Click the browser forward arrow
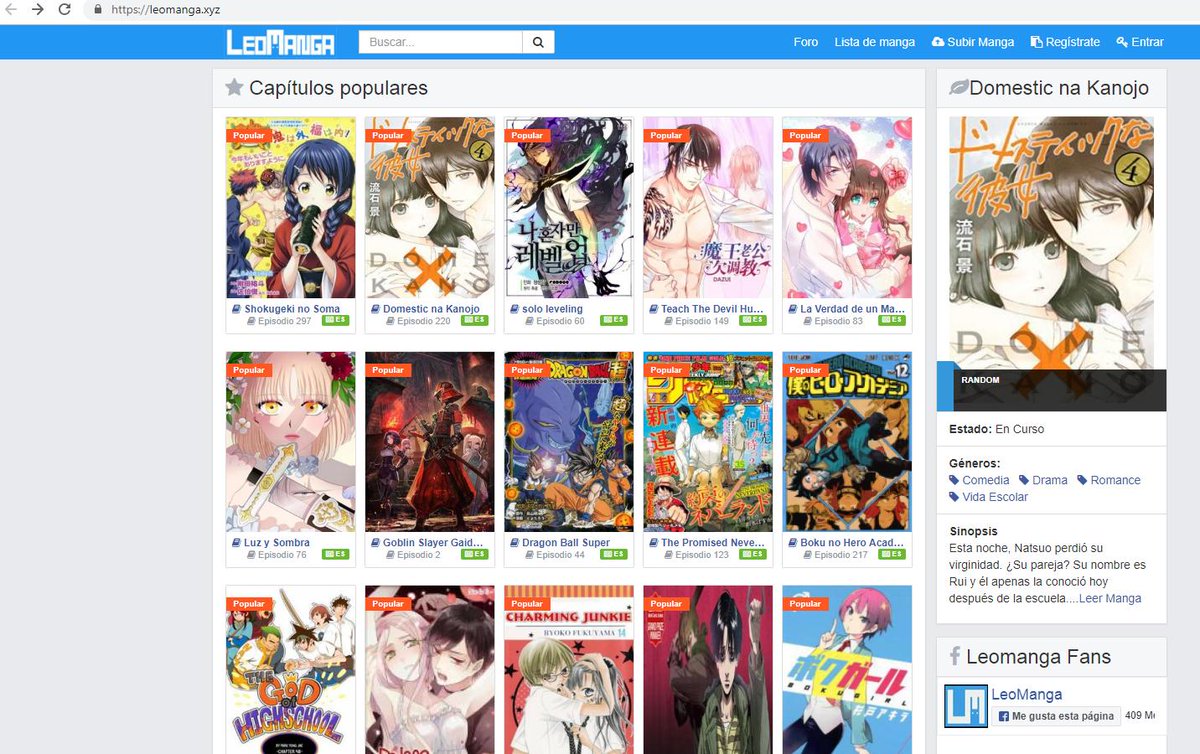The height and width of the screenshot is (754, 1200). (x=37, y=9)
